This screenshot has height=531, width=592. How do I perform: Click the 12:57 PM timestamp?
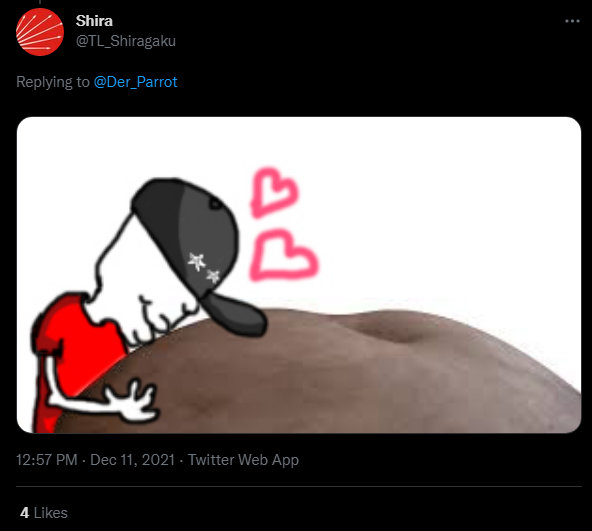[46, 460]
